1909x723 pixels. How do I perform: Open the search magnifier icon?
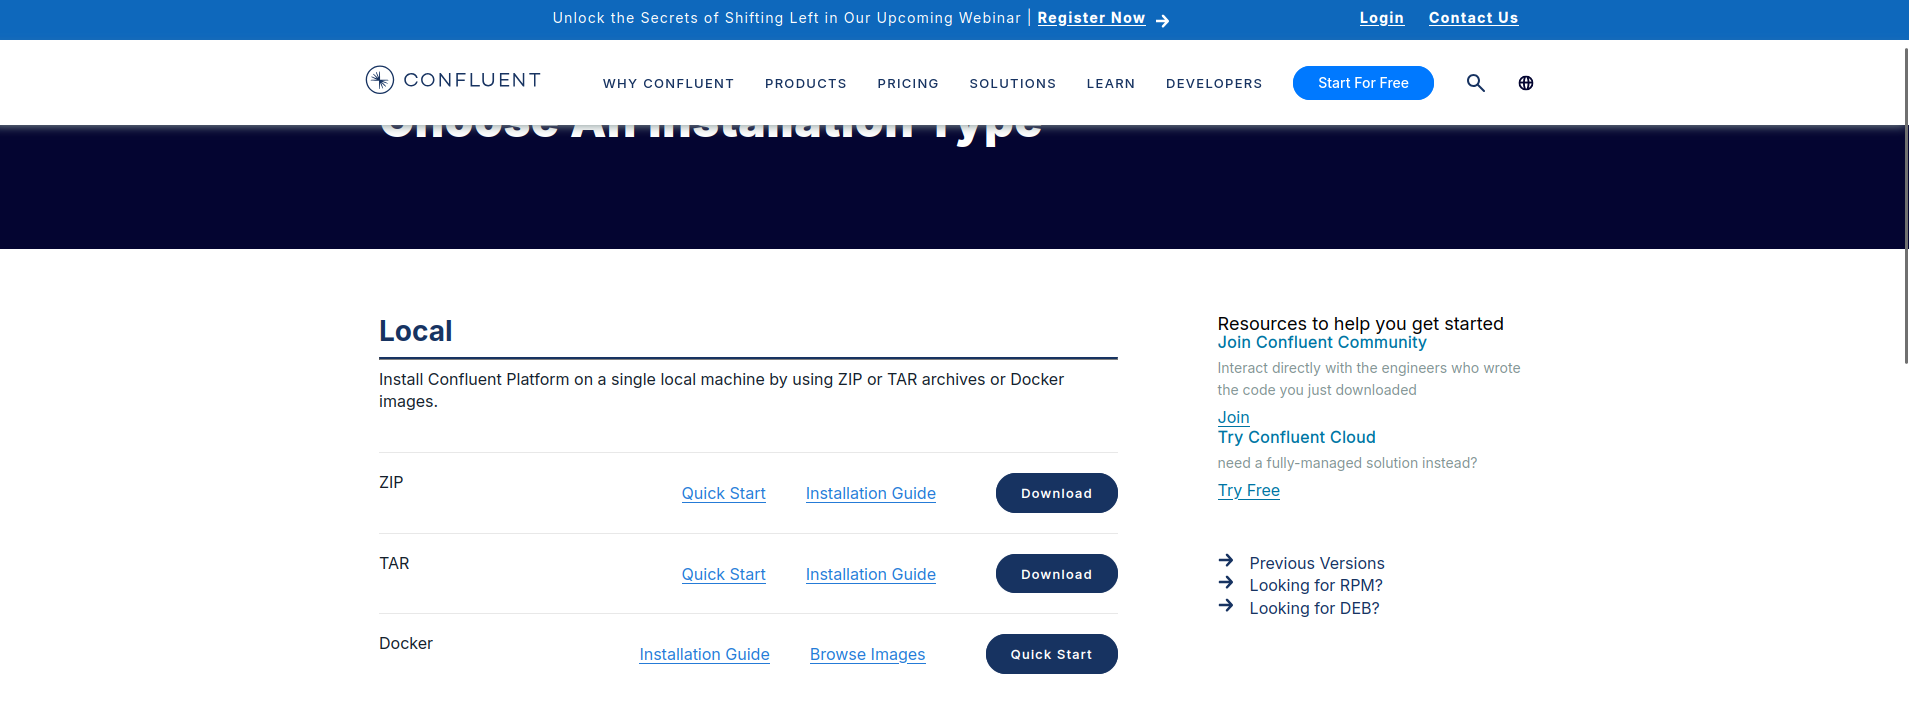[x=1475, y=83]
